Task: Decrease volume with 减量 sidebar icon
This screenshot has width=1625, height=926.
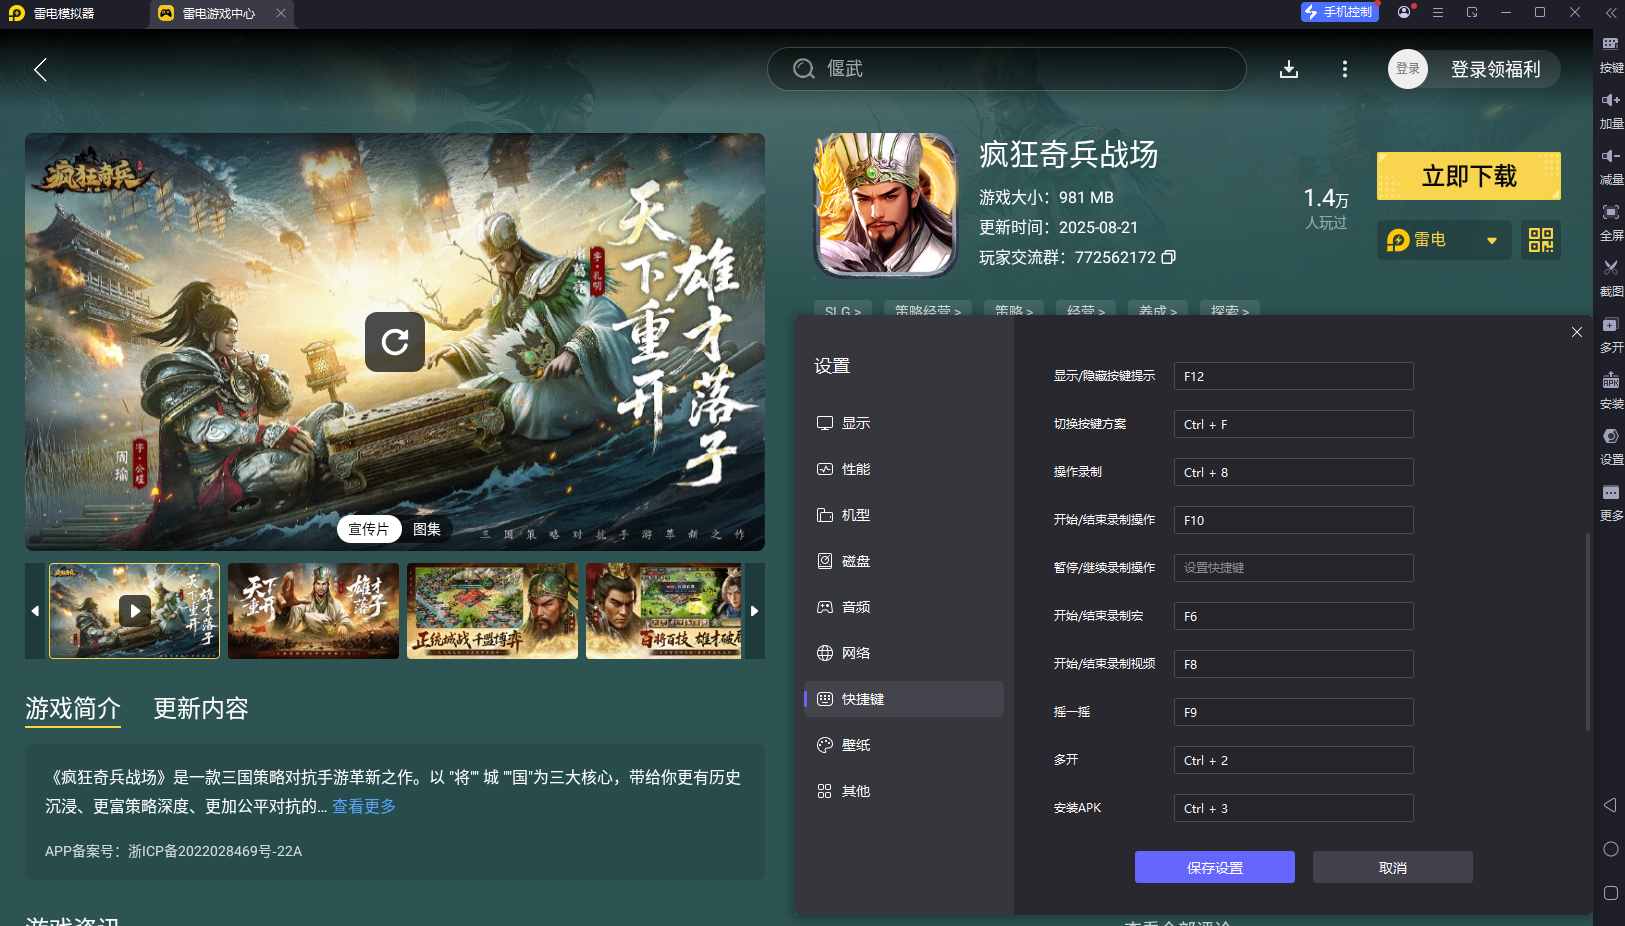Action: (1611, 166)
